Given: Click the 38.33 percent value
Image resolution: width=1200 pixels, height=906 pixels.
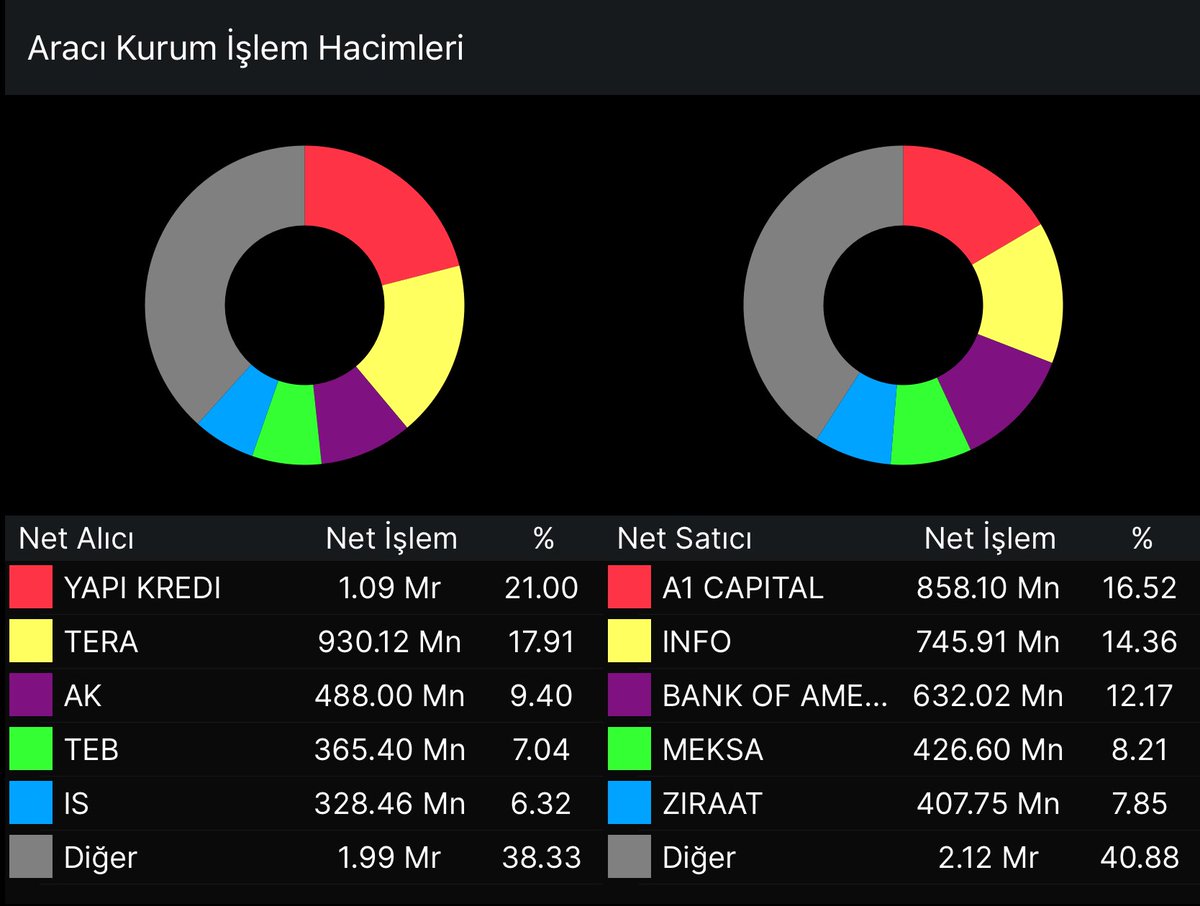Looking at the screenshot, I should point(543,858).
